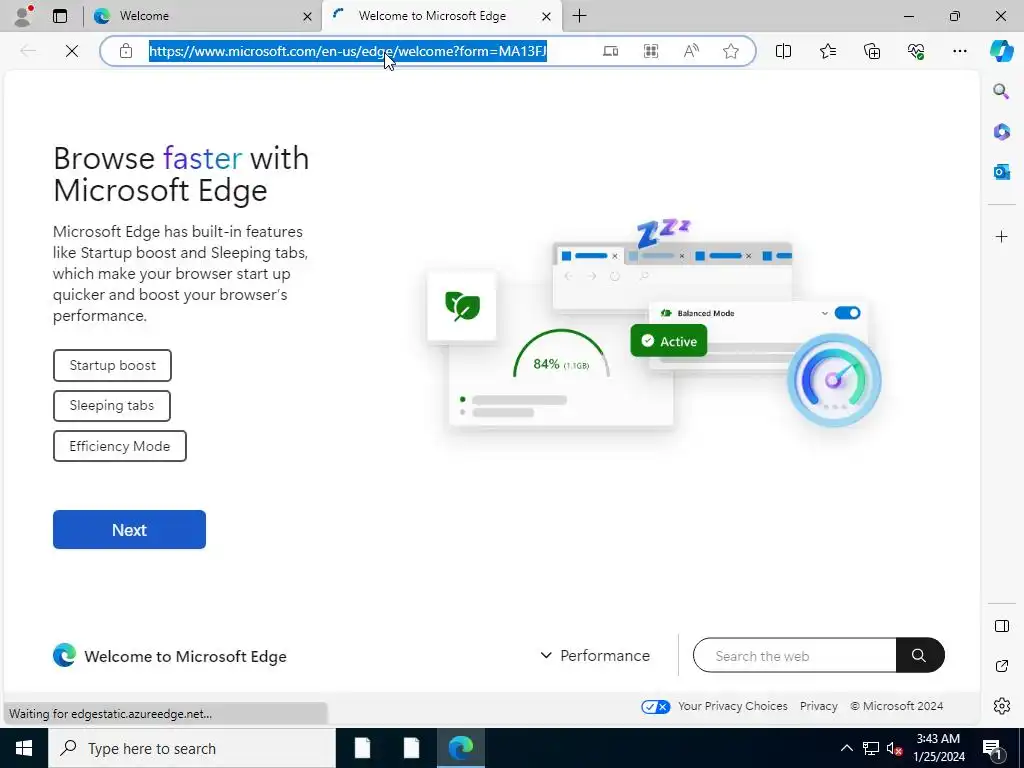Select the Welcome to Microsoft Edge tab
Image resolution: width=1024 pixels, height=768 pixels.
point(441,16)
